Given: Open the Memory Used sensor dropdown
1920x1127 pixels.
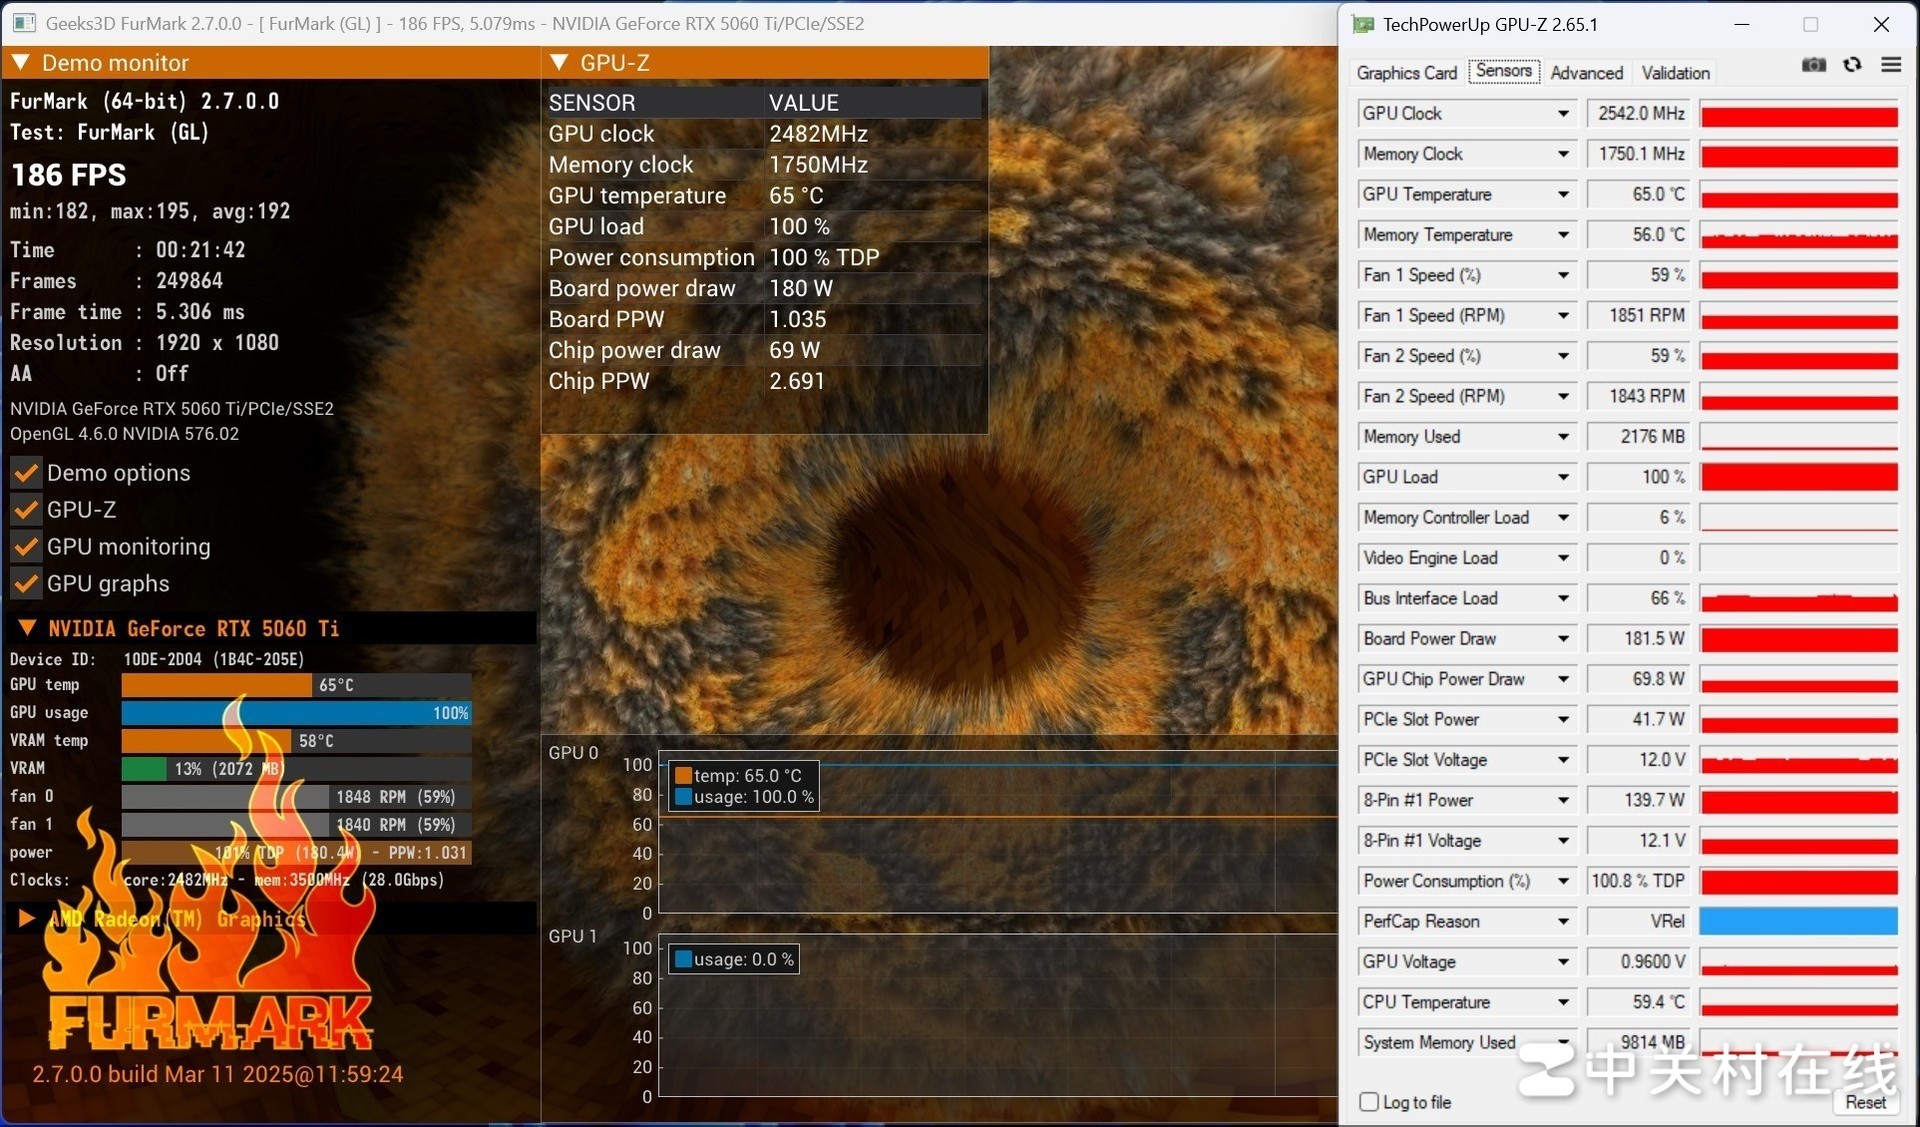Looking at the screenshot, I should click(1563, 437).
